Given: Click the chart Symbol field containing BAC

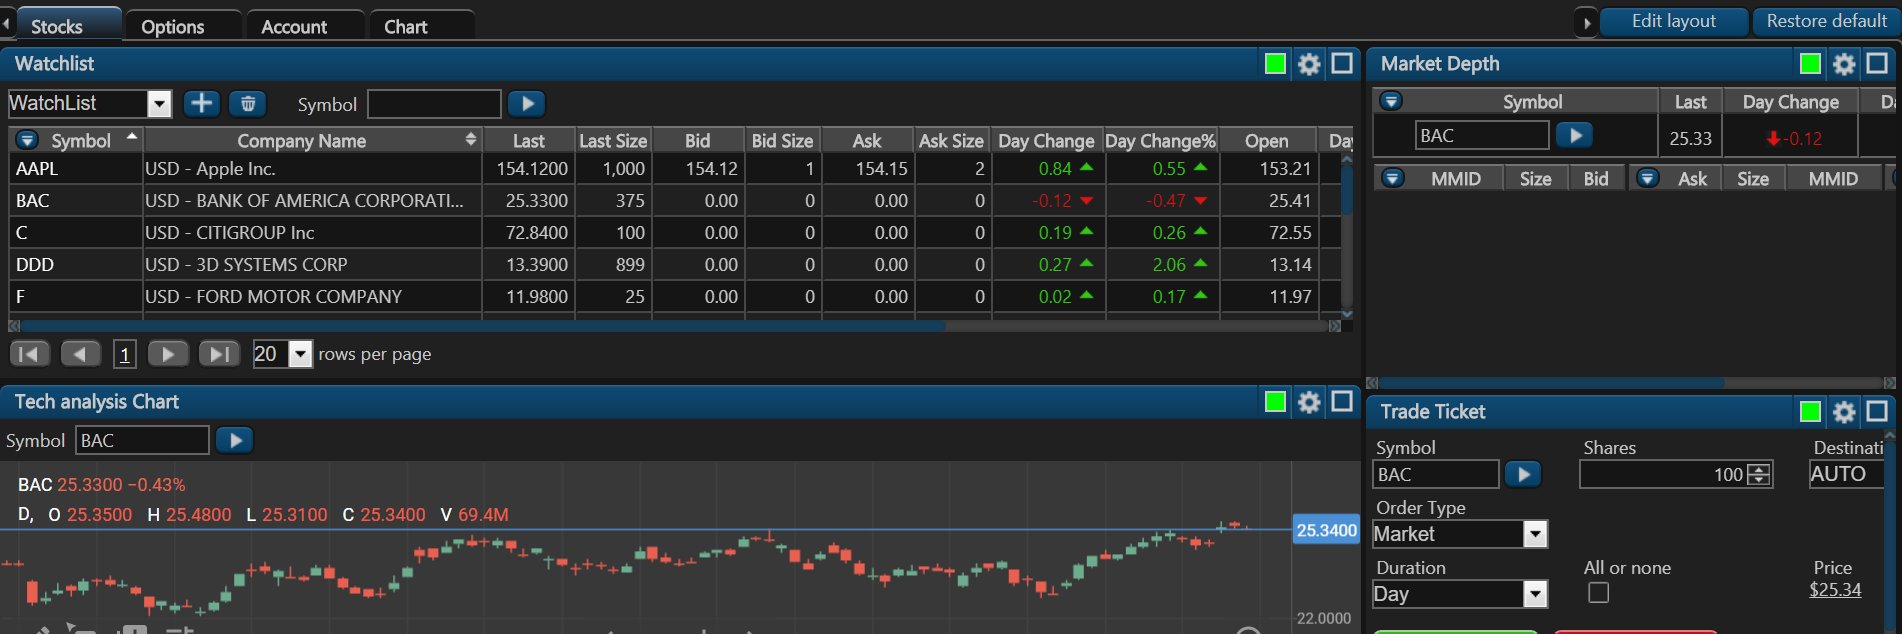Looking at the screenshot, I should coord(142,440).
